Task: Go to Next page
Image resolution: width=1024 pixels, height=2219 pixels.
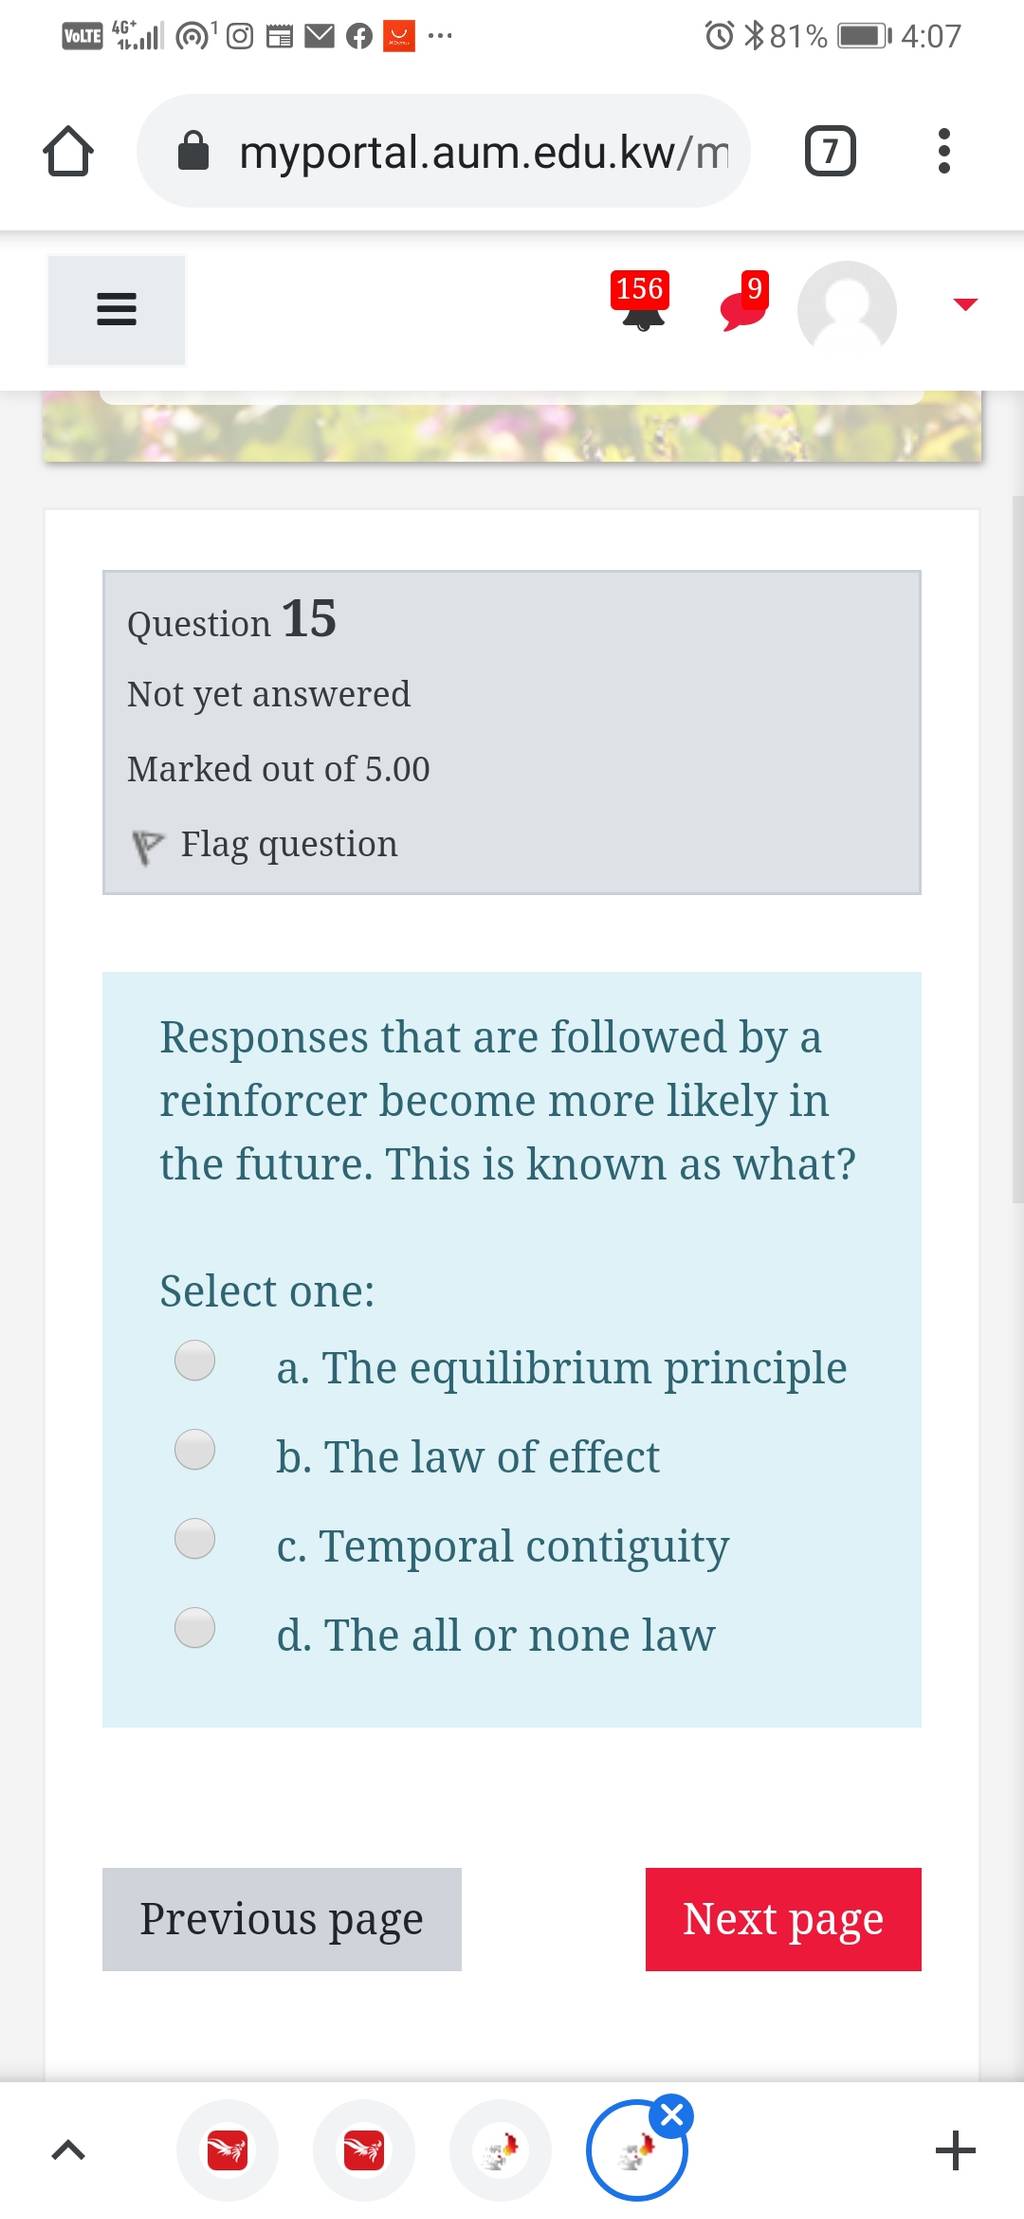Action: 783,1919
